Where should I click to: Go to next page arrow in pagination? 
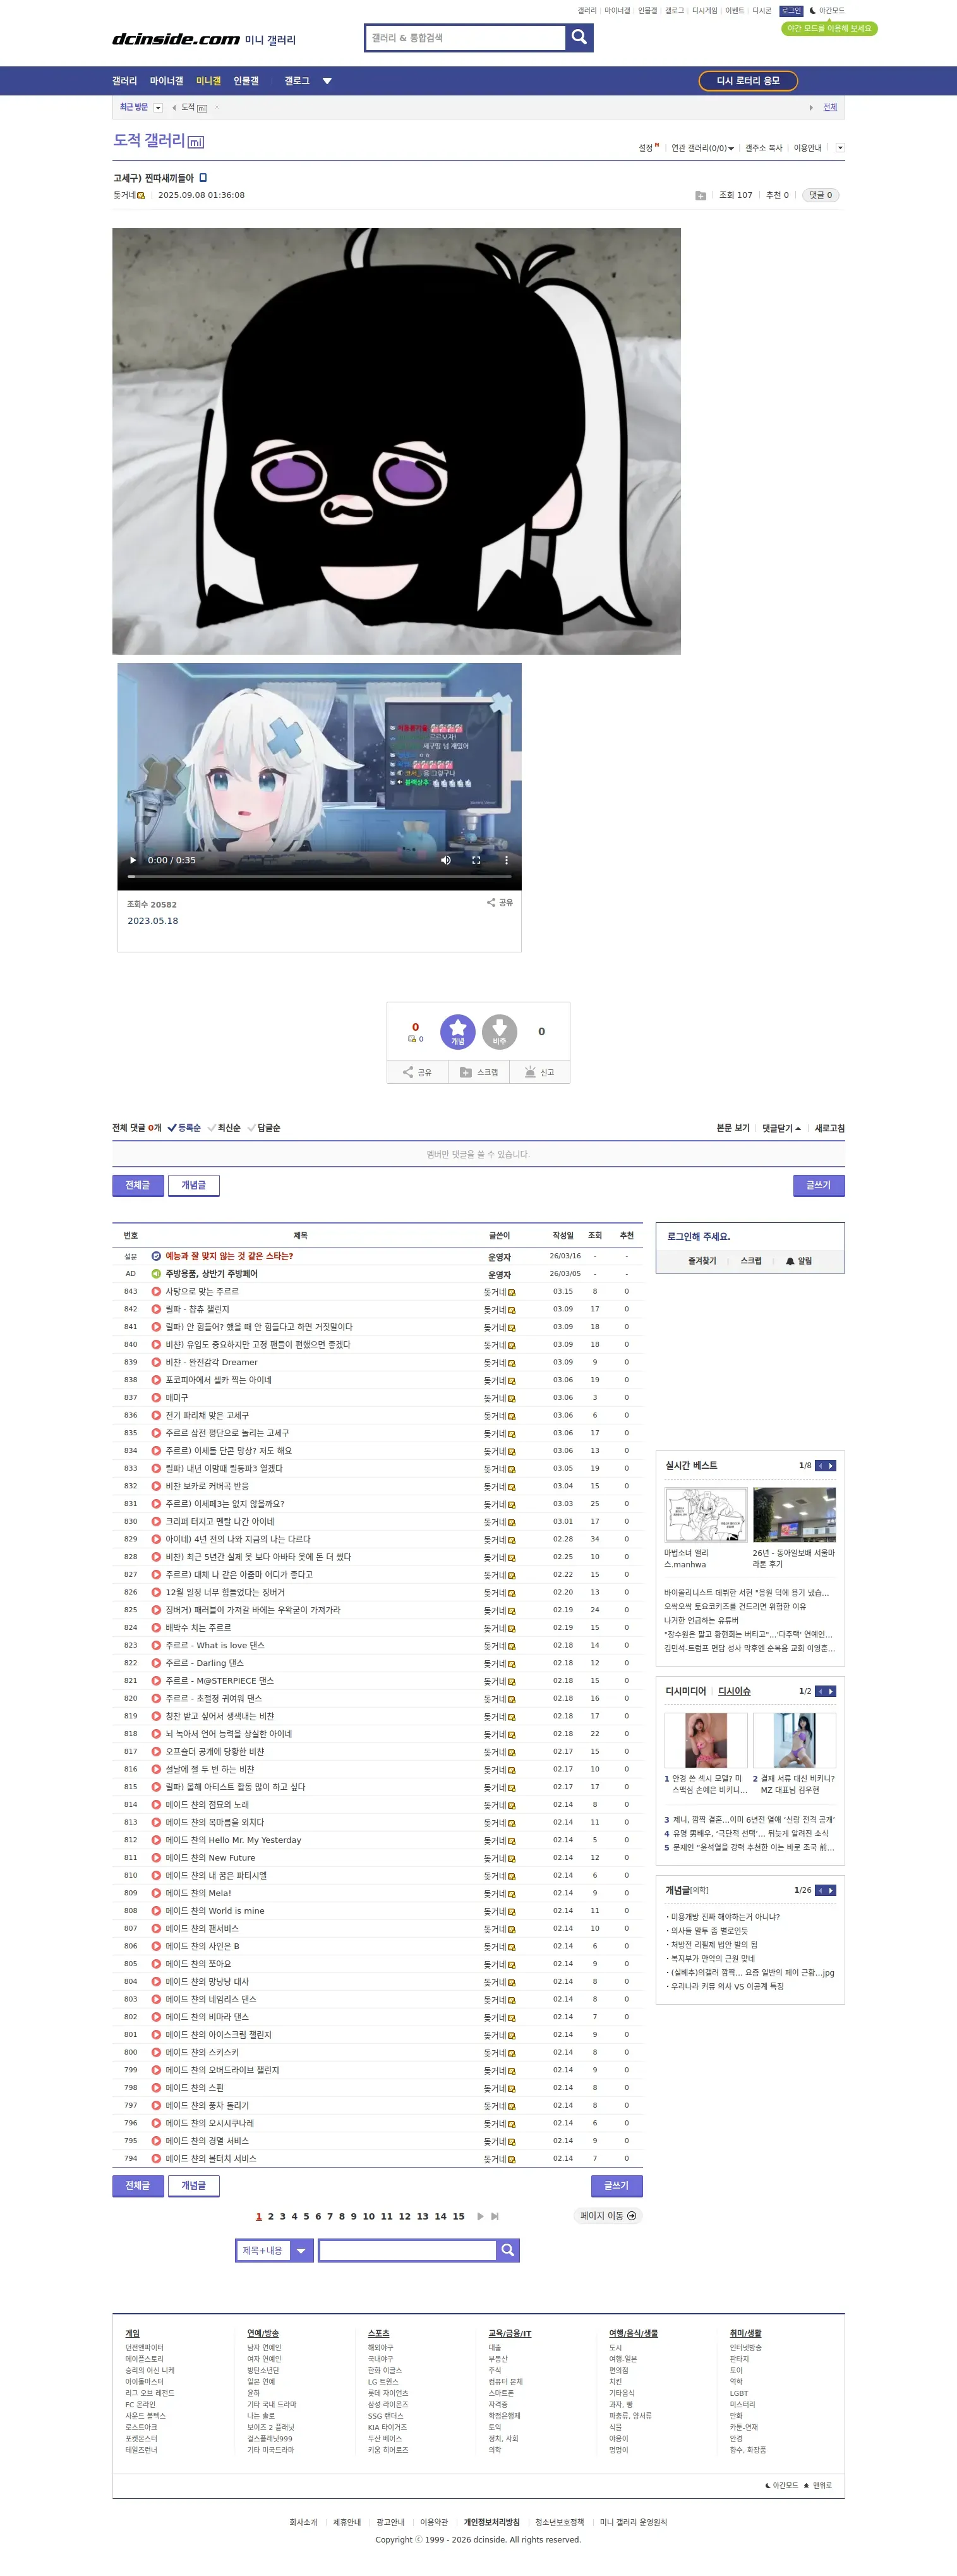tap(480, 2216)
